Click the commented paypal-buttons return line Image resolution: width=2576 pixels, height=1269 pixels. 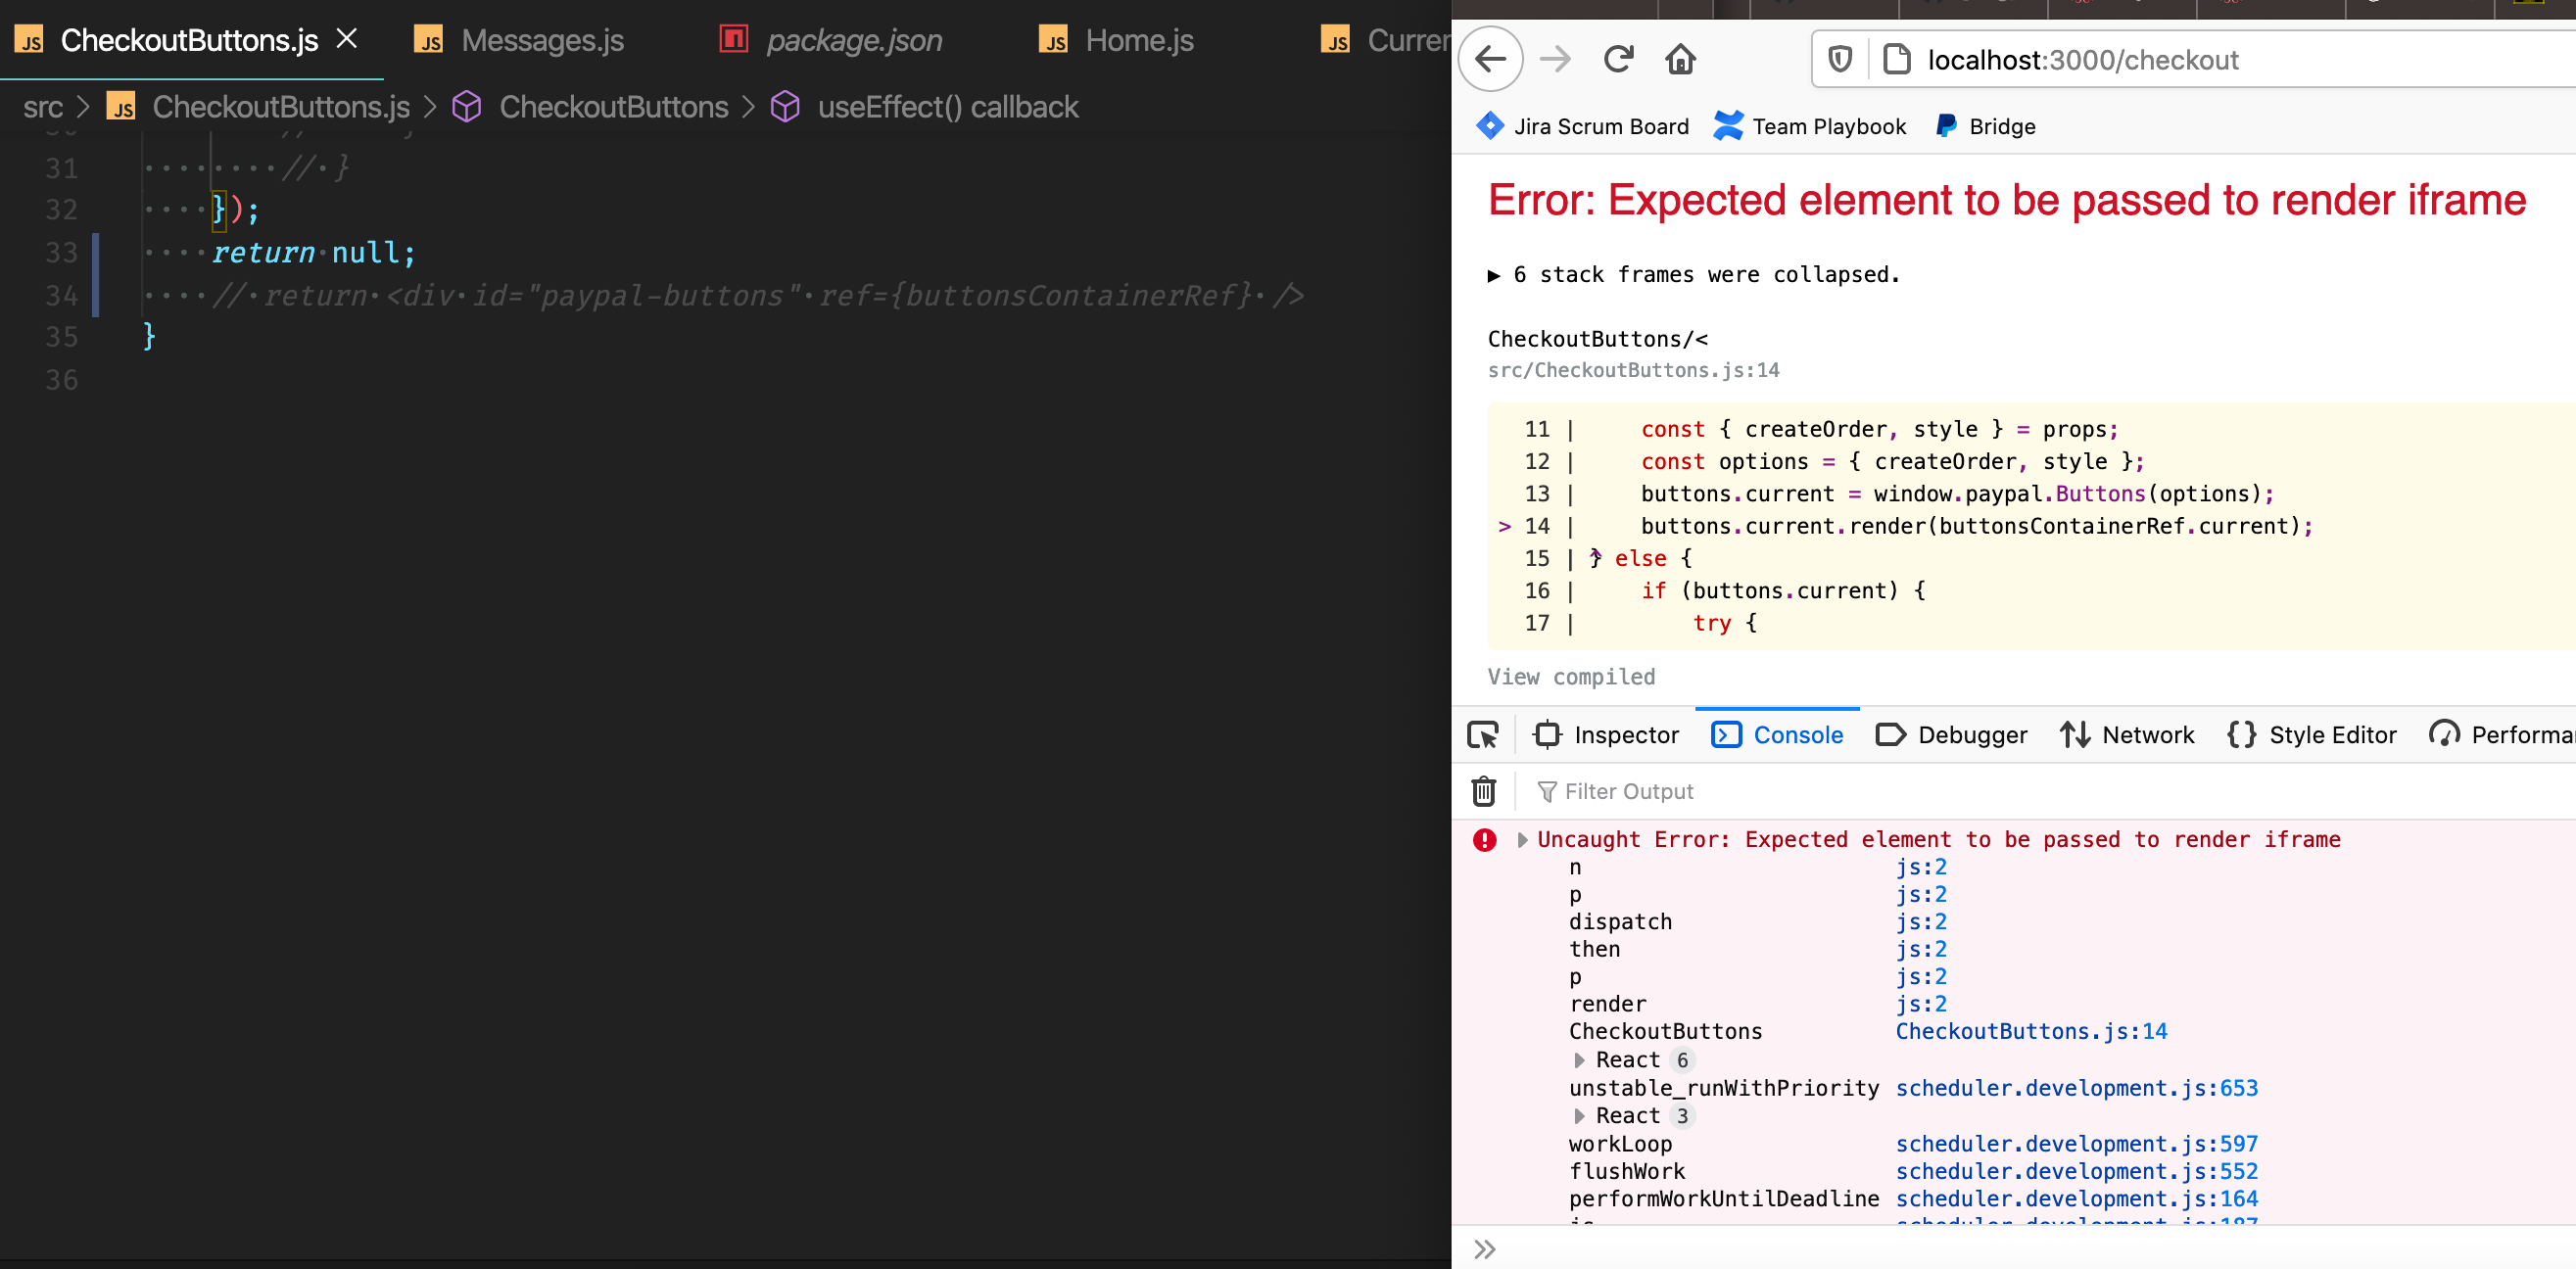tap(757, 296)
